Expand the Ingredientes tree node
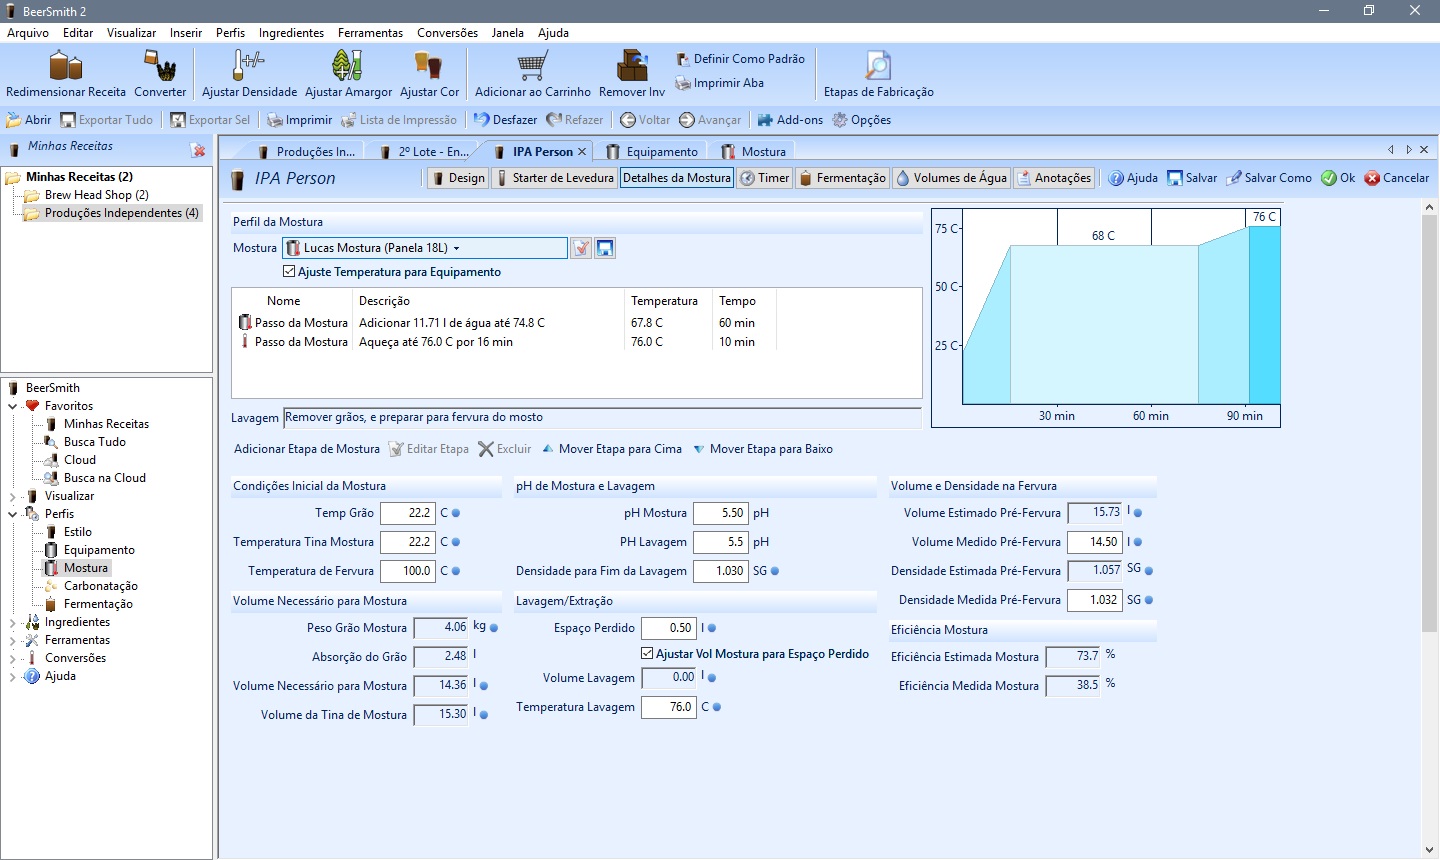Viewport: 1440px width, 860px height. [13, 622]
